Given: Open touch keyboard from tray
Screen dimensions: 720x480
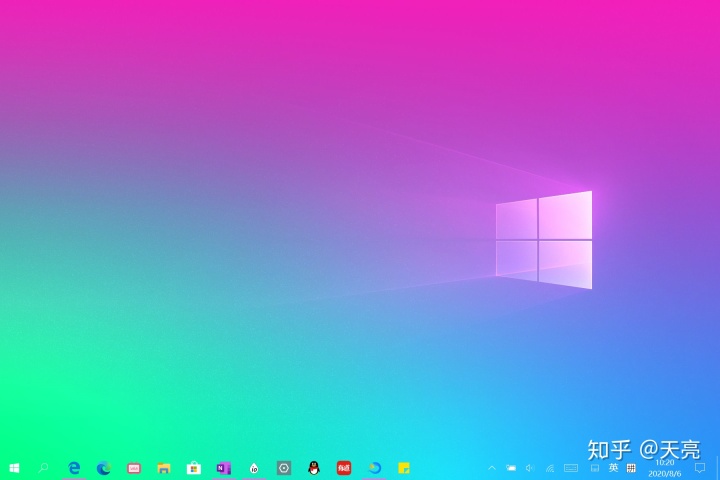Looking at the screenshot, I should click(571, 468).
